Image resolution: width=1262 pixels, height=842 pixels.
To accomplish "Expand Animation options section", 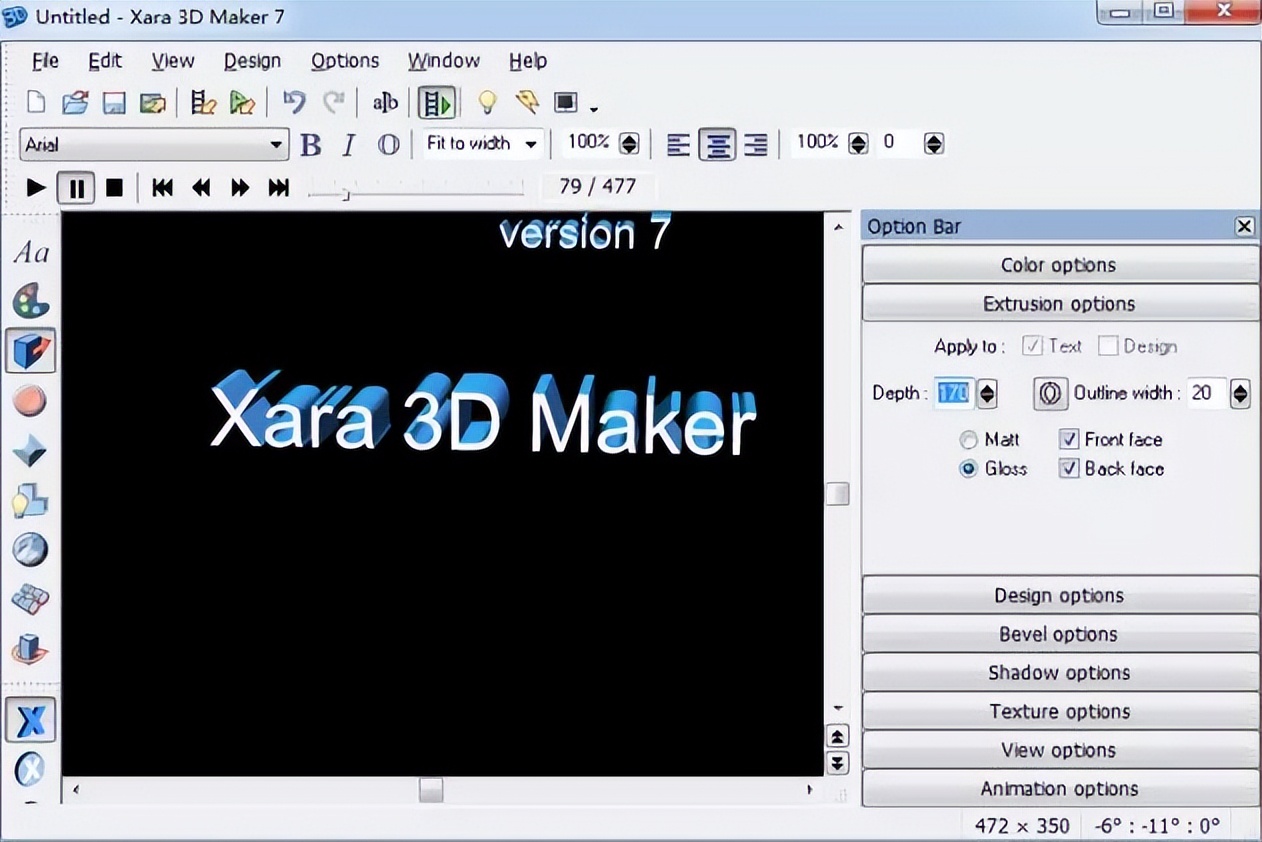I will click(x=1060, y=788).
